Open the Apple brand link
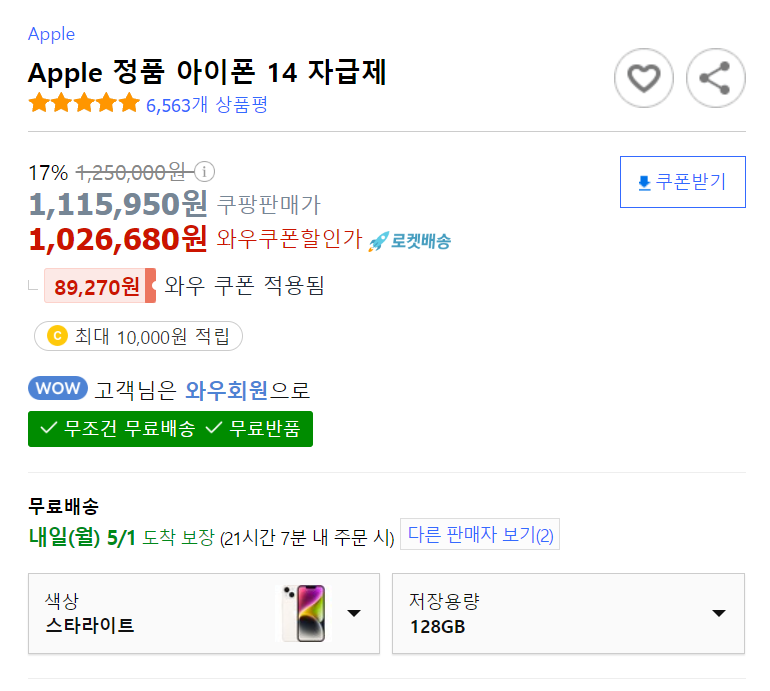This screenshot has height=691, width=770. 52,34
